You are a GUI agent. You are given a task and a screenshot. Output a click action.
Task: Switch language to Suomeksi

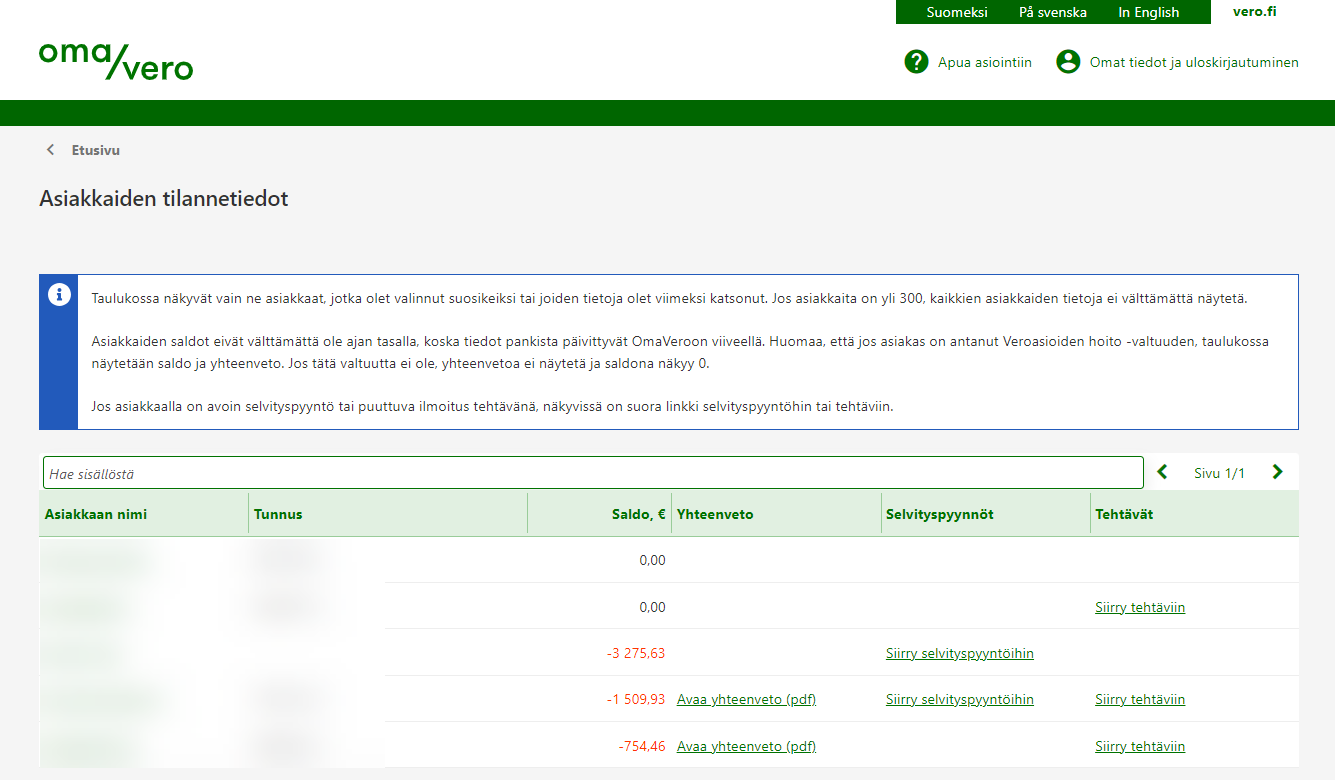[956, 12]
